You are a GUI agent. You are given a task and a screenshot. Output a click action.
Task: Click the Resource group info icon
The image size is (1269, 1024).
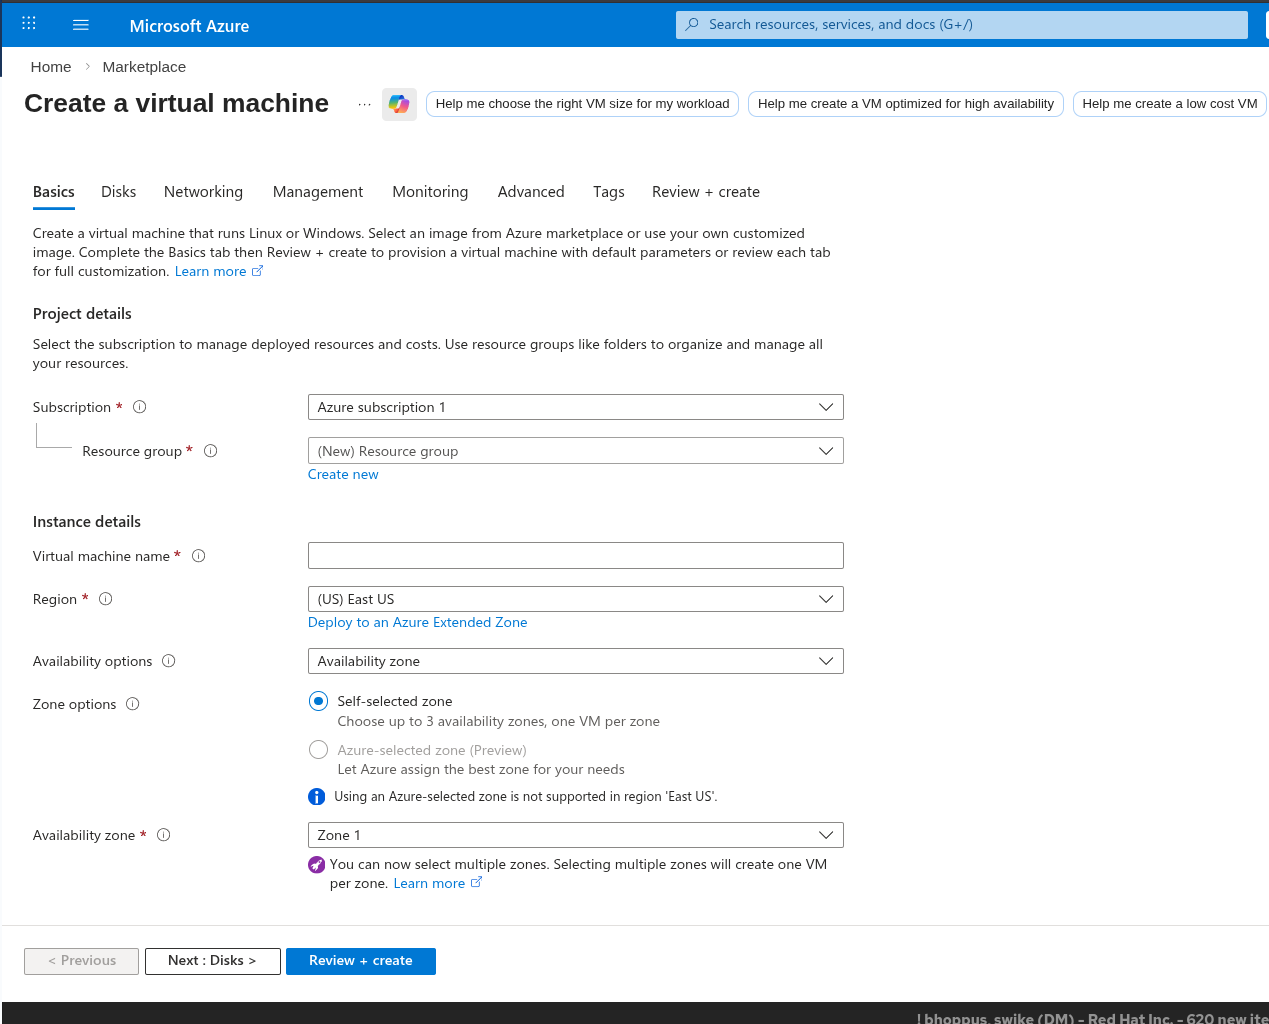(x=211, y=451)
